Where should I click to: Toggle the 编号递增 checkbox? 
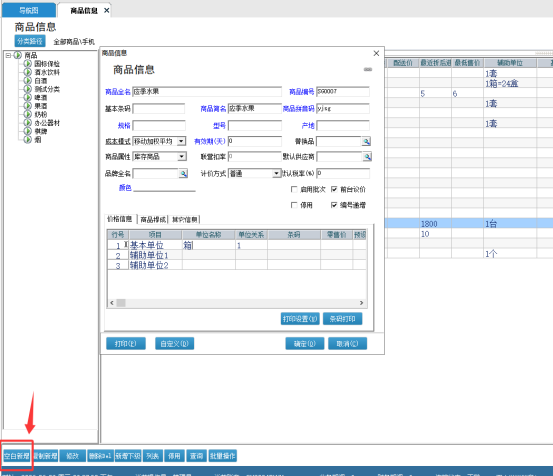point(334,205)
